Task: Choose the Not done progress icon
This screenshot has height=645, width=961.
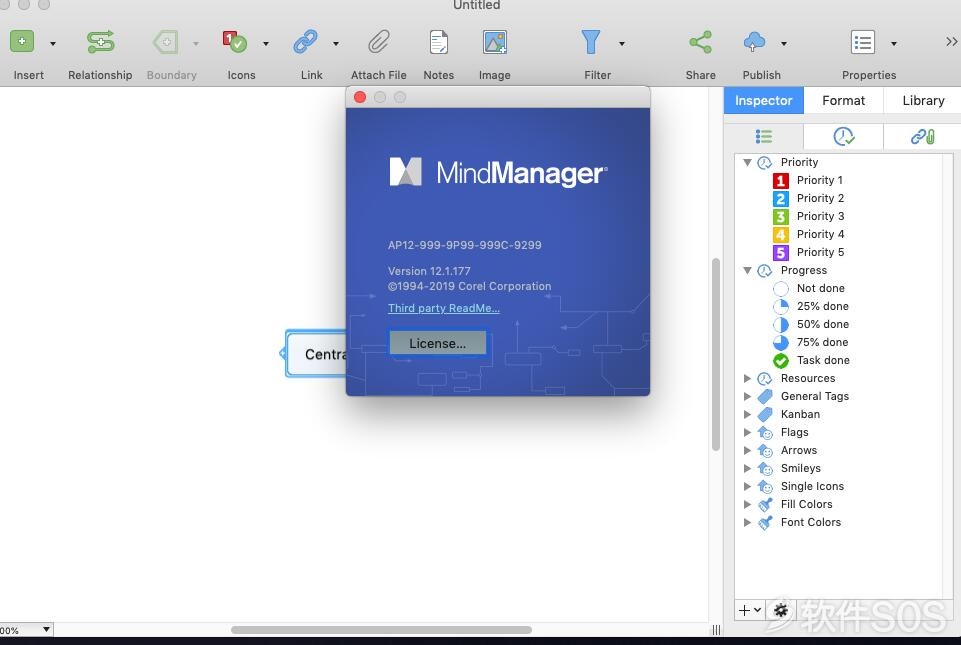Action: 781,288
